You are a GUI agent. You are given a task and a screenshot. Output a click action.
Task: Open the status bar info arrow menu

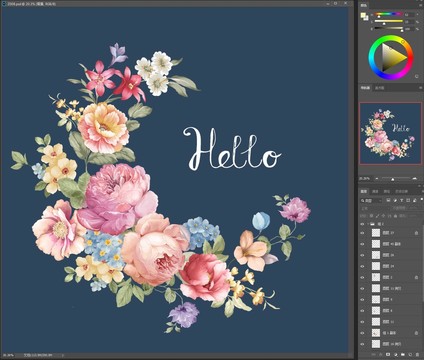pyautogui.click(x=63, y=355)
